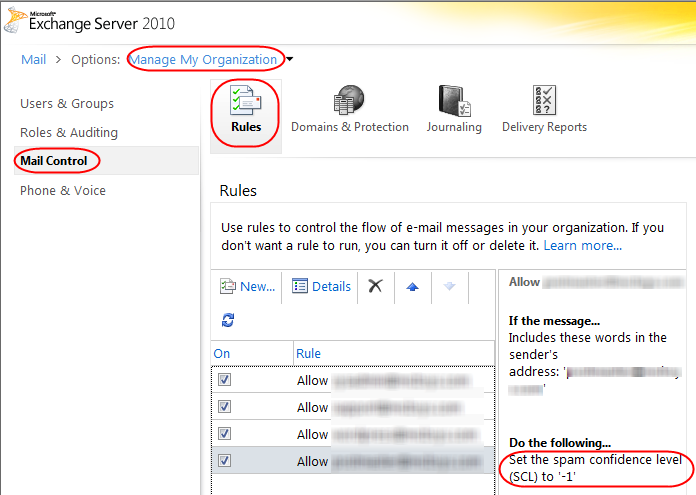Click the 'If the message...' heading
Viewport: 696px width, 495px height.
coord(554,321)
